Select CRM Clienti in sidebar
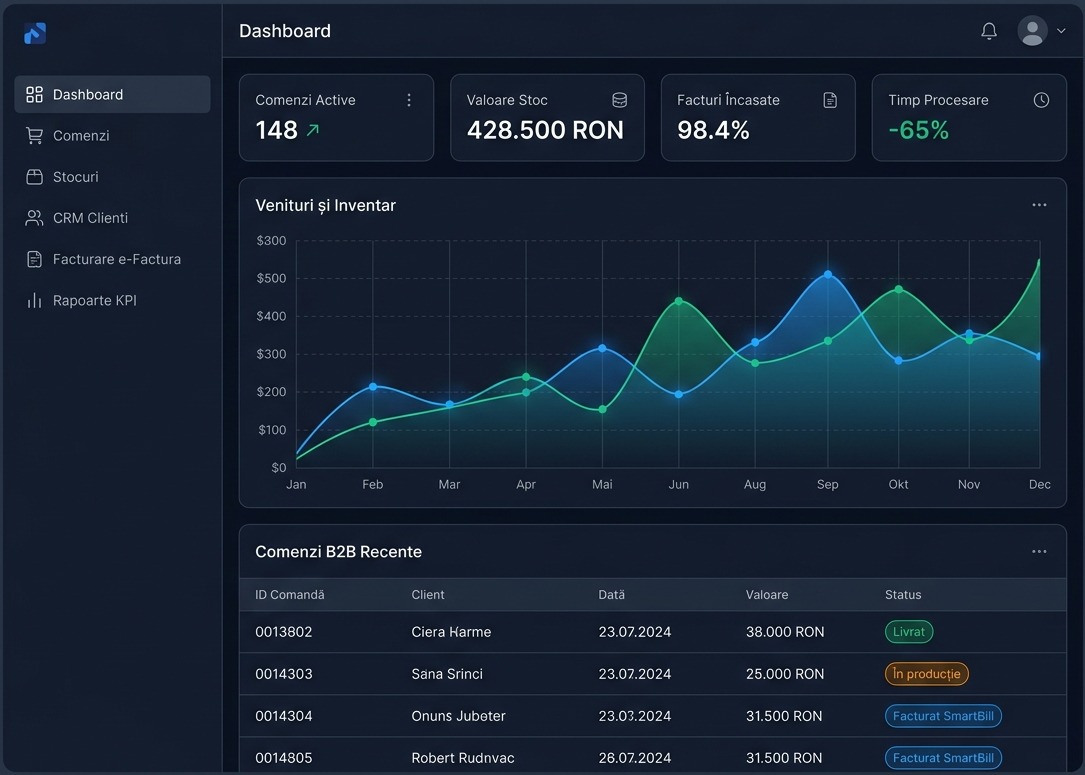This screenshot has height=775, width=1085. click(x=112, y=218)
